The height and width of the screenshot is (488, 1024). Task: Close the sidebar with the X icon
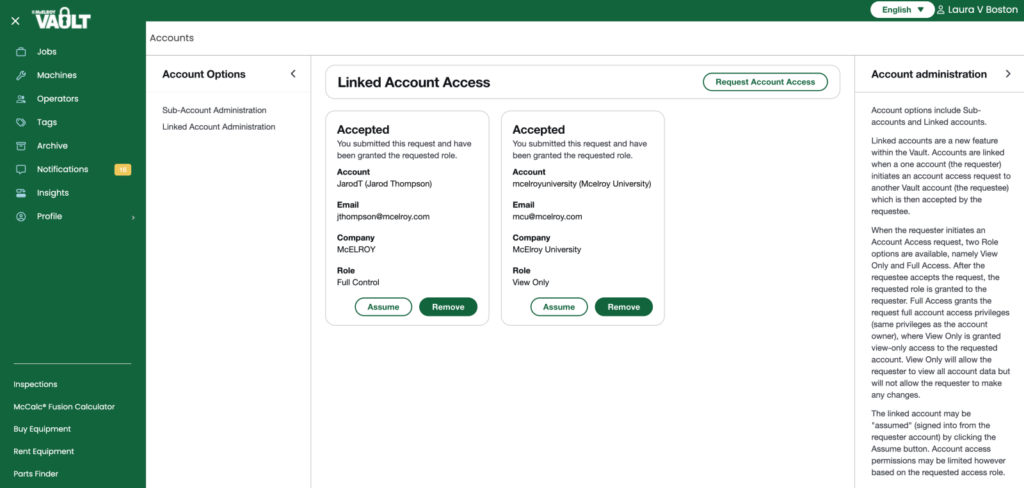[x=16, y=21]
